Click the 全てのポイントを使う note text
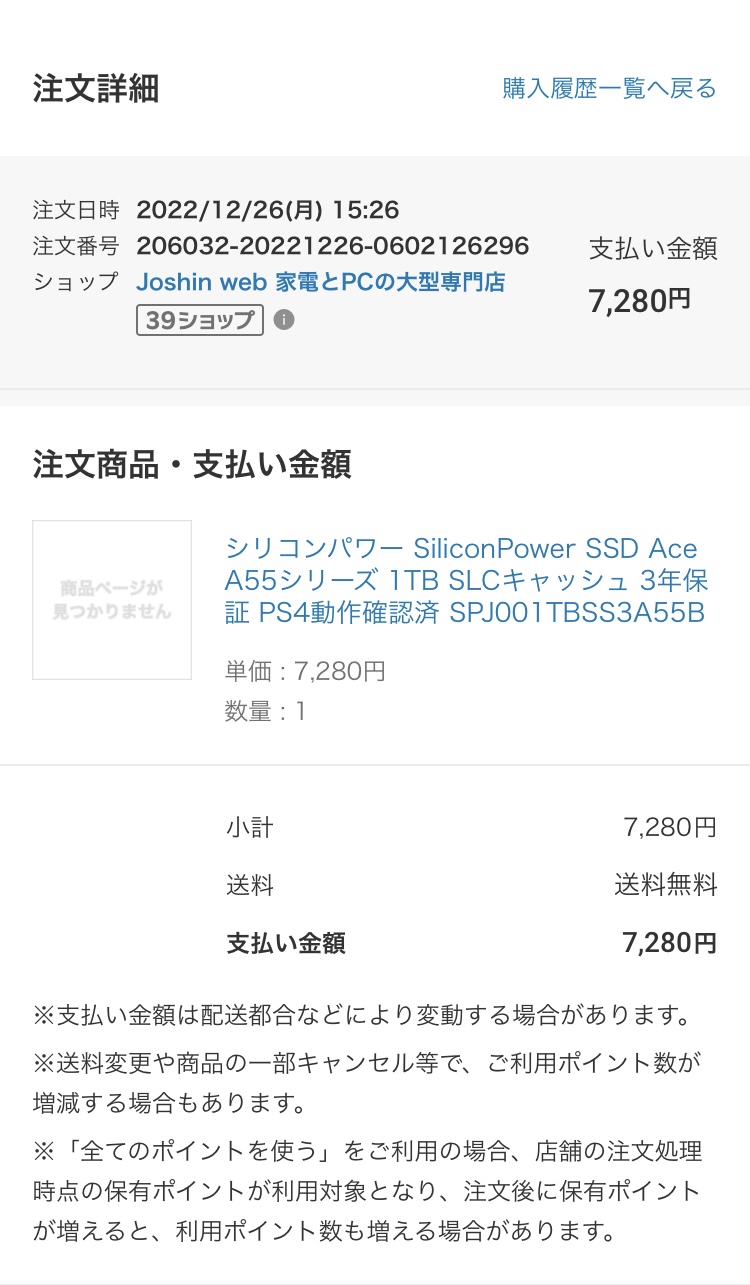 click(x=367, y=1190)
